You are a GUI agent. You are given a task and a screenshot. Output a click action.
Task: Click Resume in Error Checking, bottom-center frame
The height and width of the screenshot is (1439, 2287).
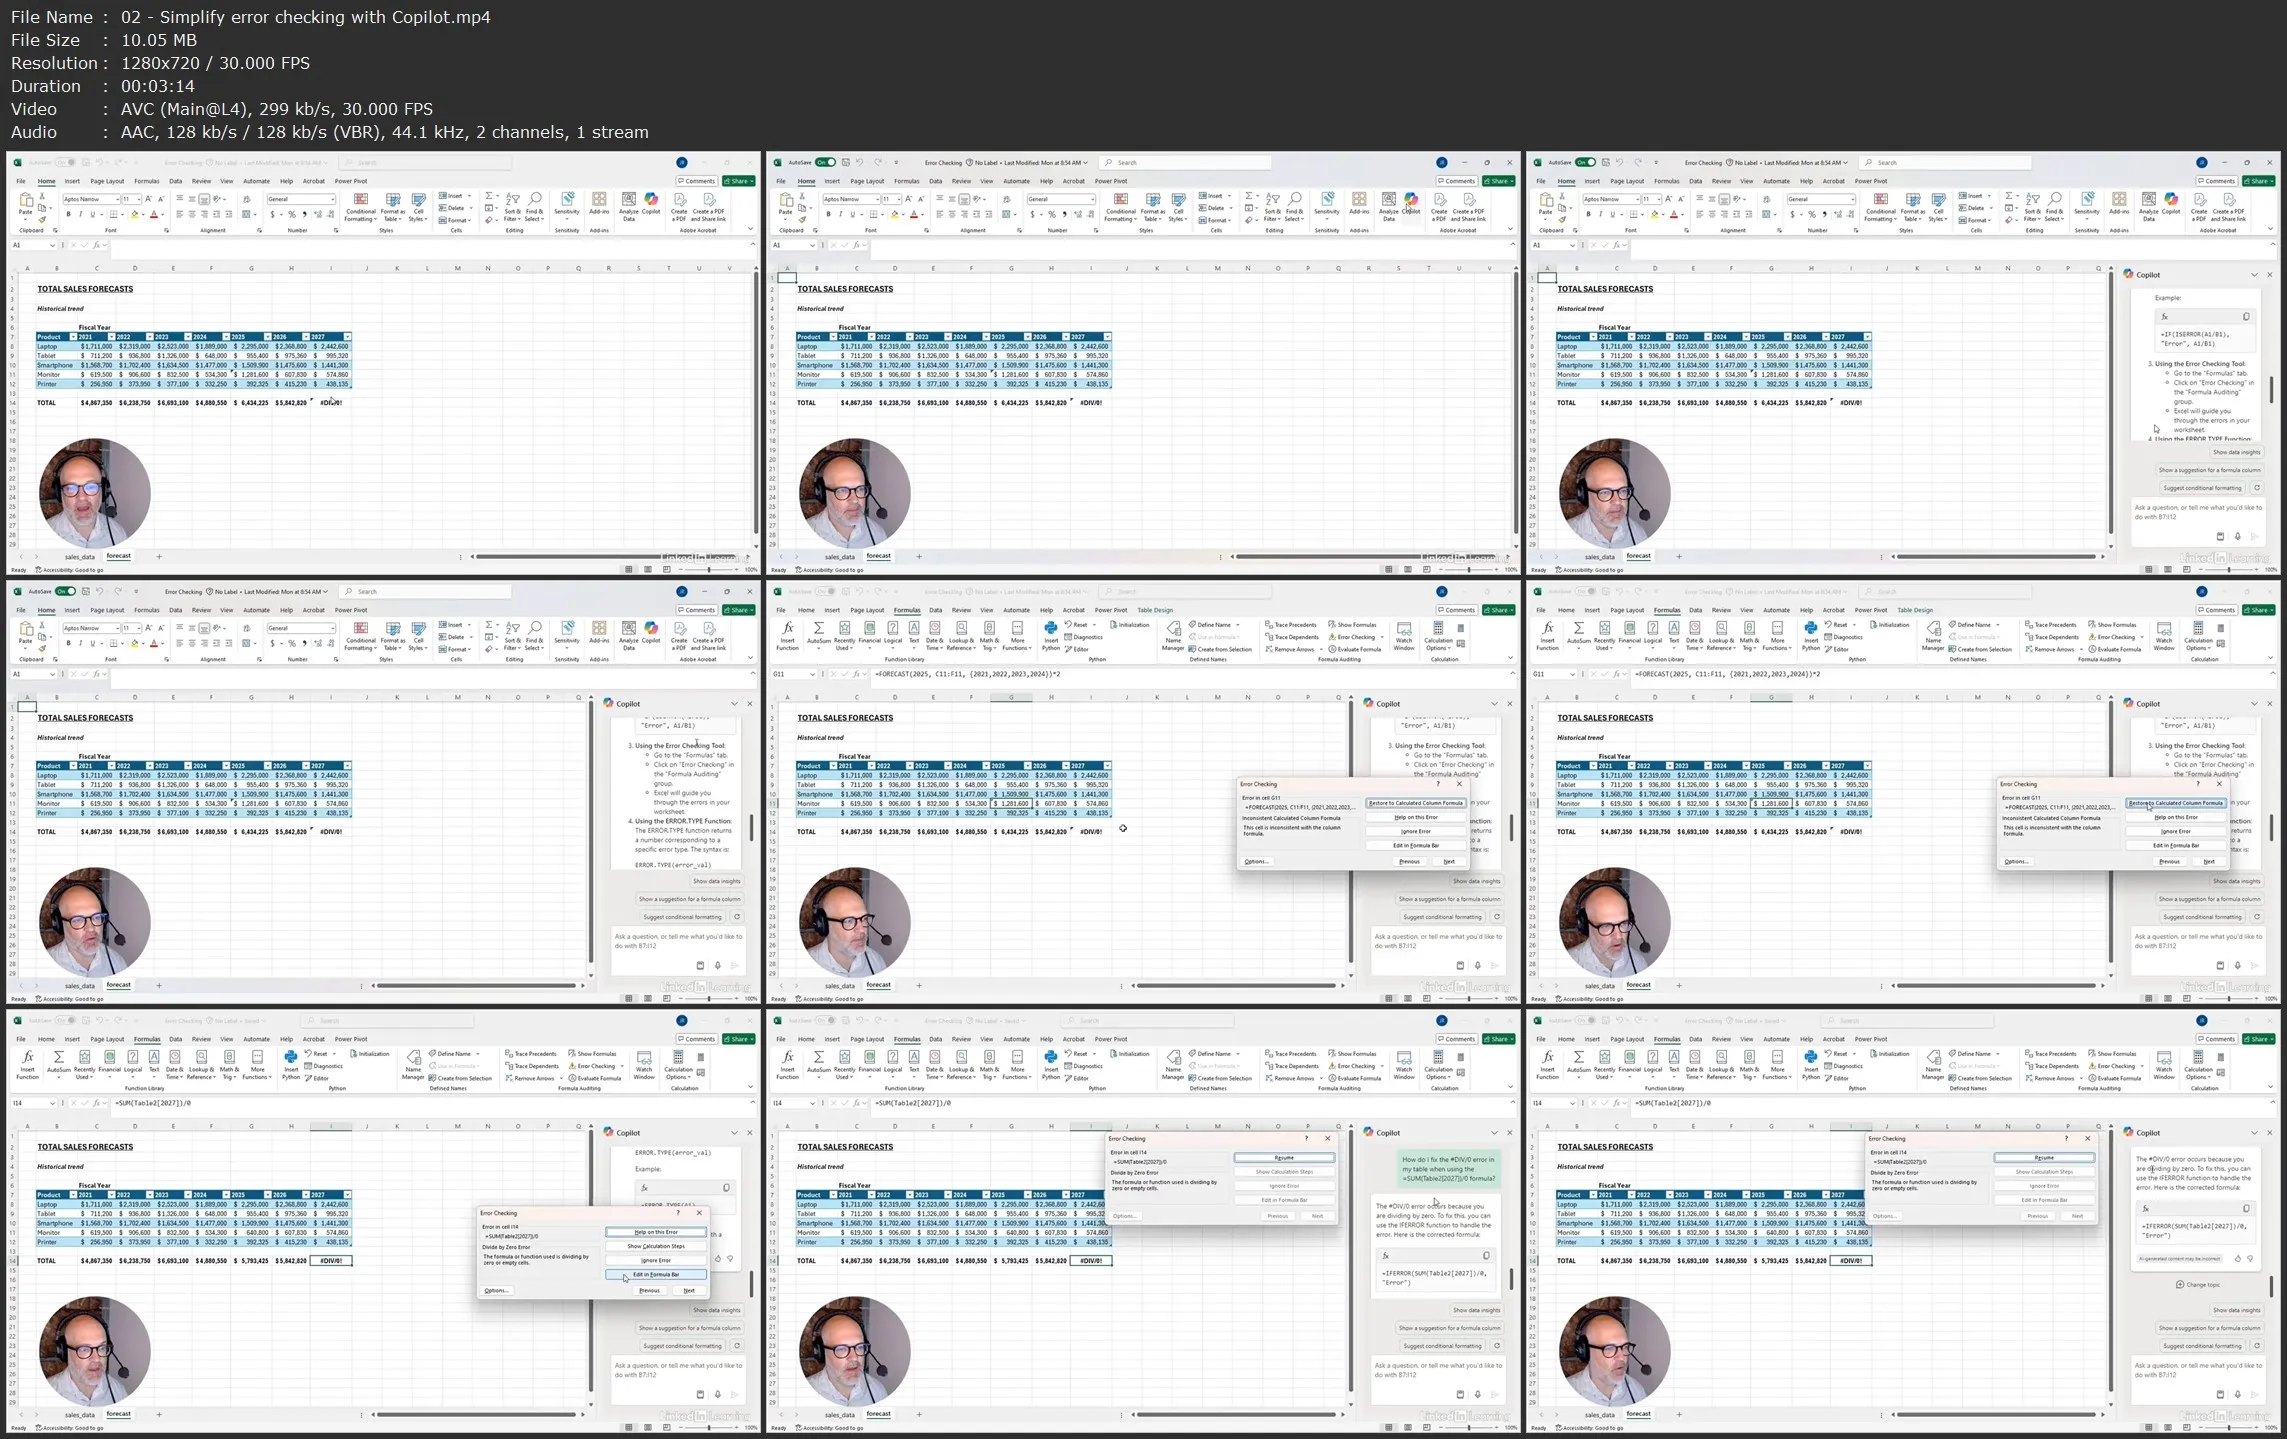(1284, 1157)
